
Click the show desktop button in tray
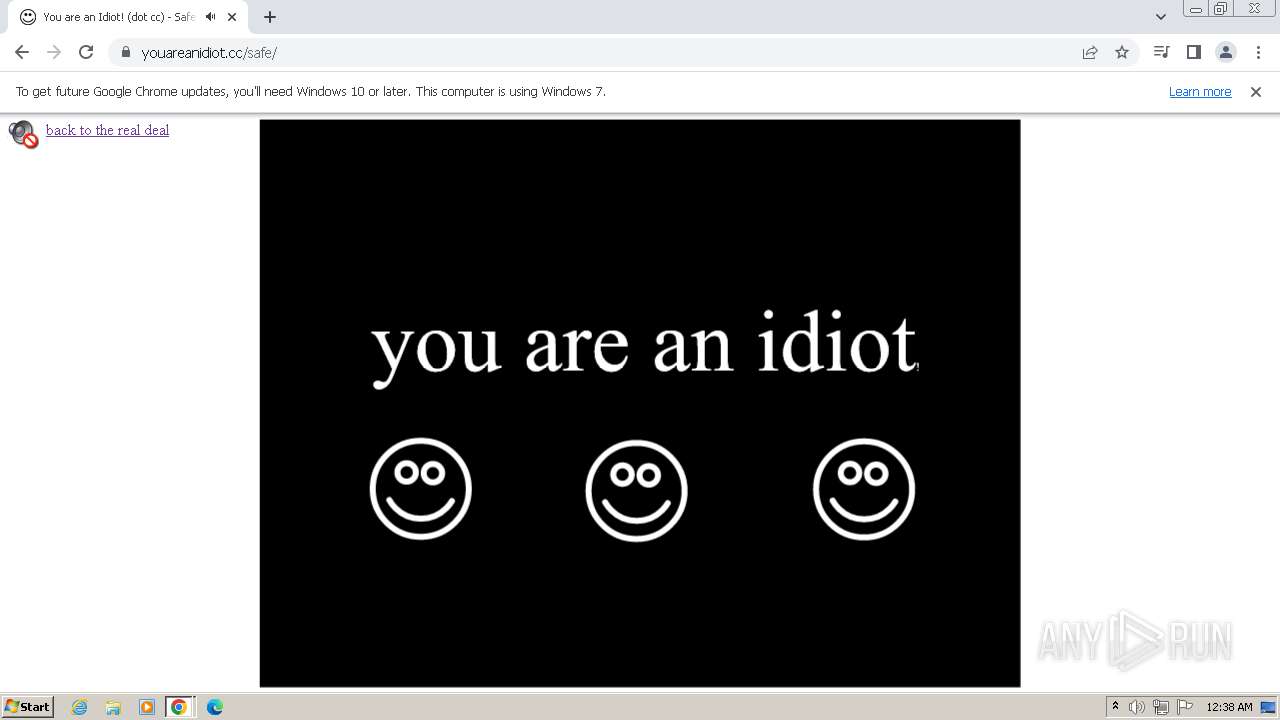(1268, 707)
